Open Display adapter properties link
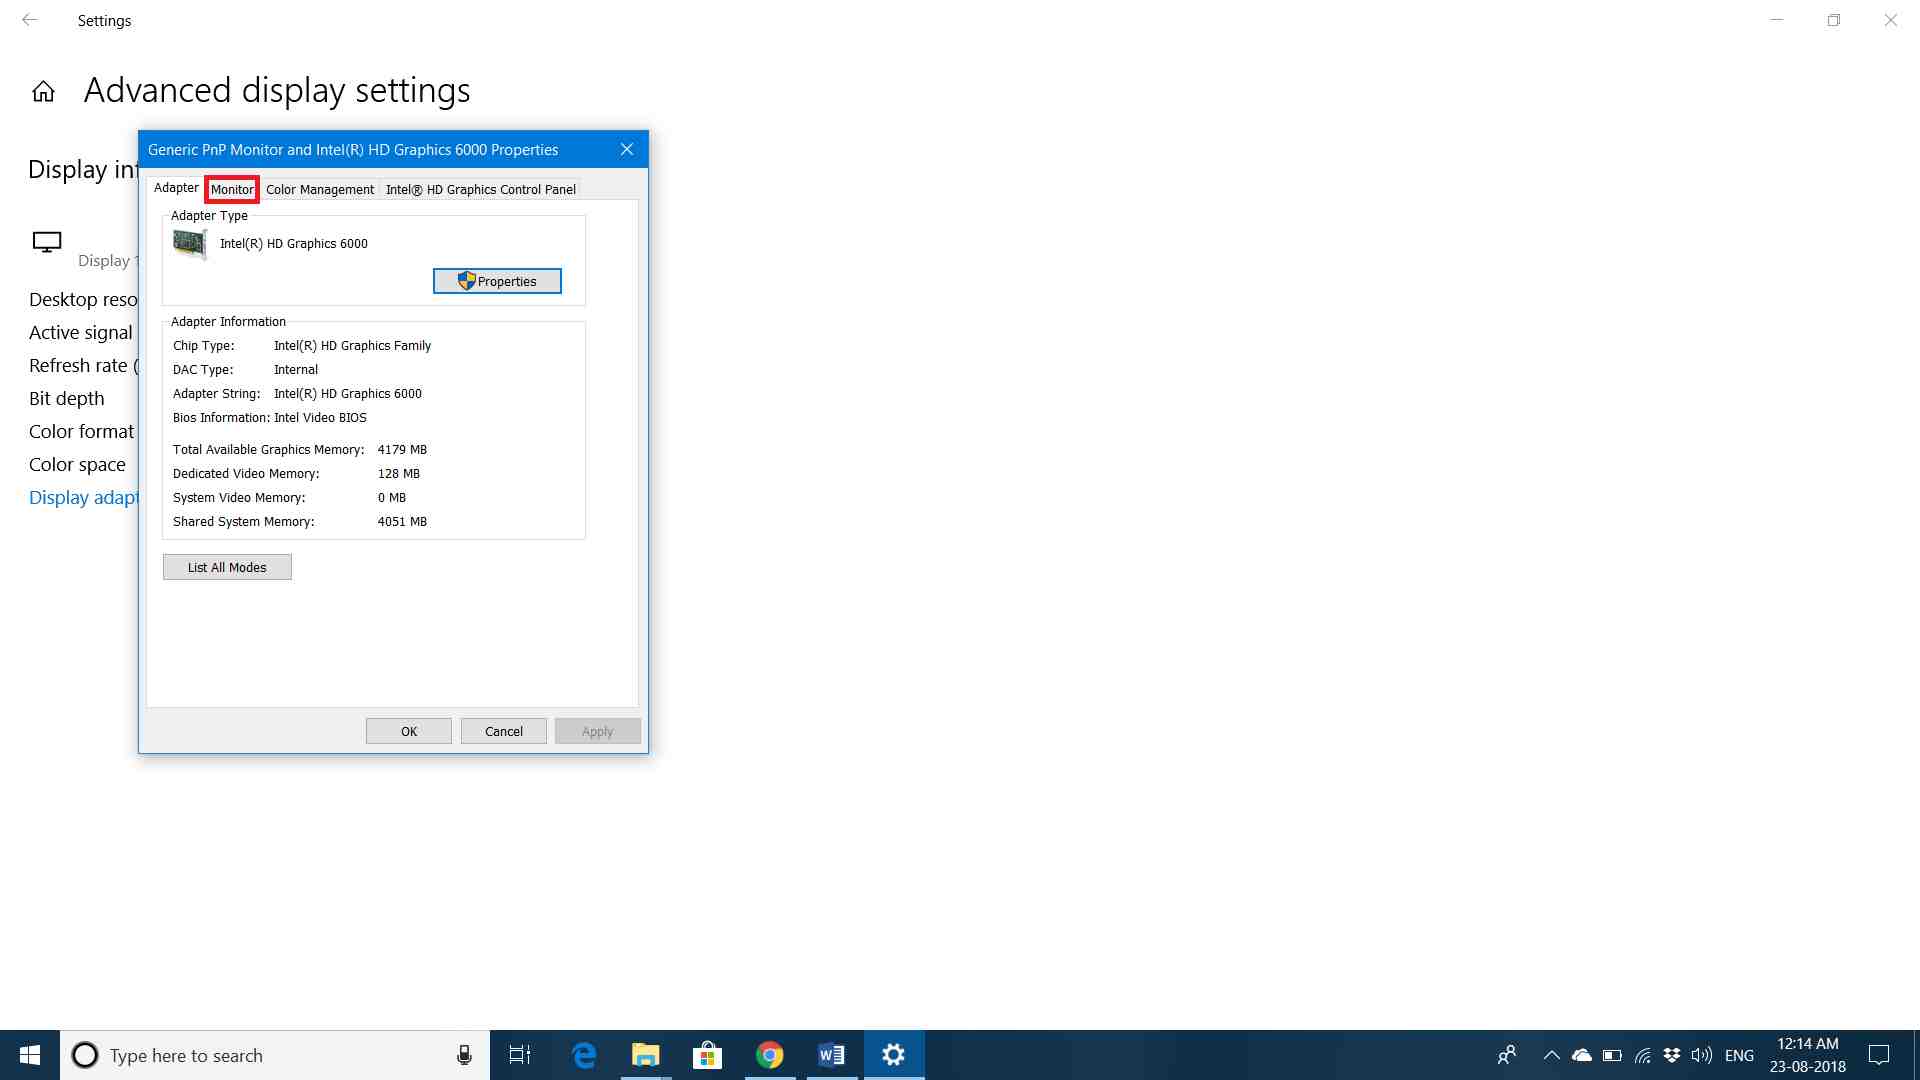This screenshot has height=1080, width=1920. [x=84, y=497]
